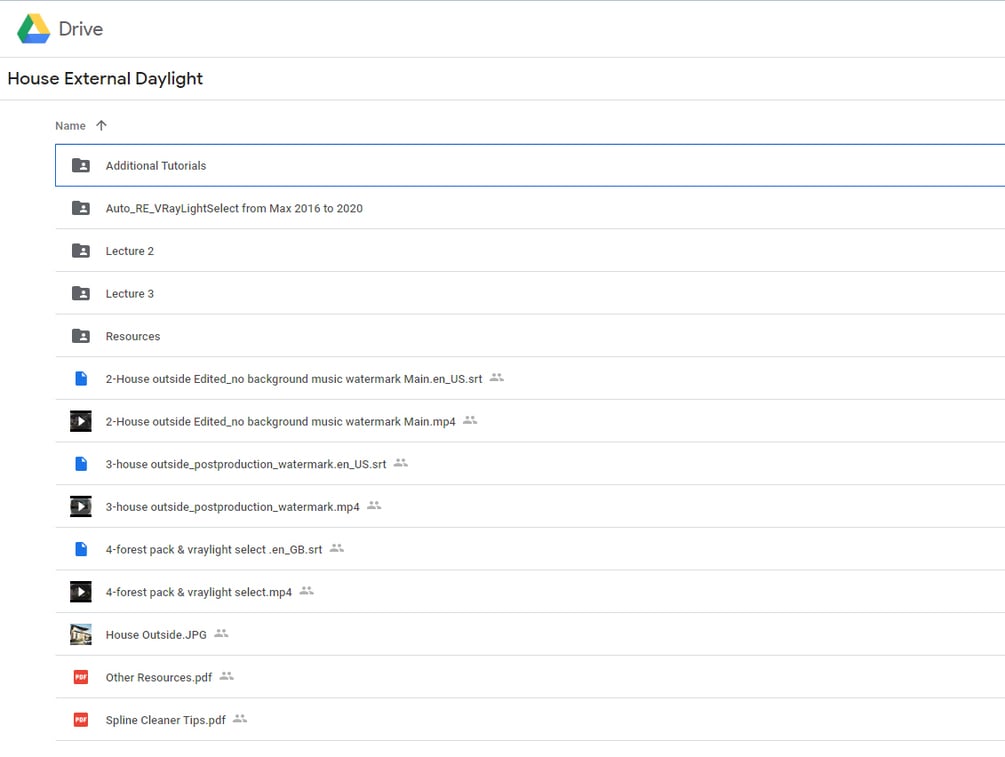Viewport: 1005px width, 757px height.
Task: Click the PDF icon for Other Resources.pdf
Action: (x=81, y=677)
